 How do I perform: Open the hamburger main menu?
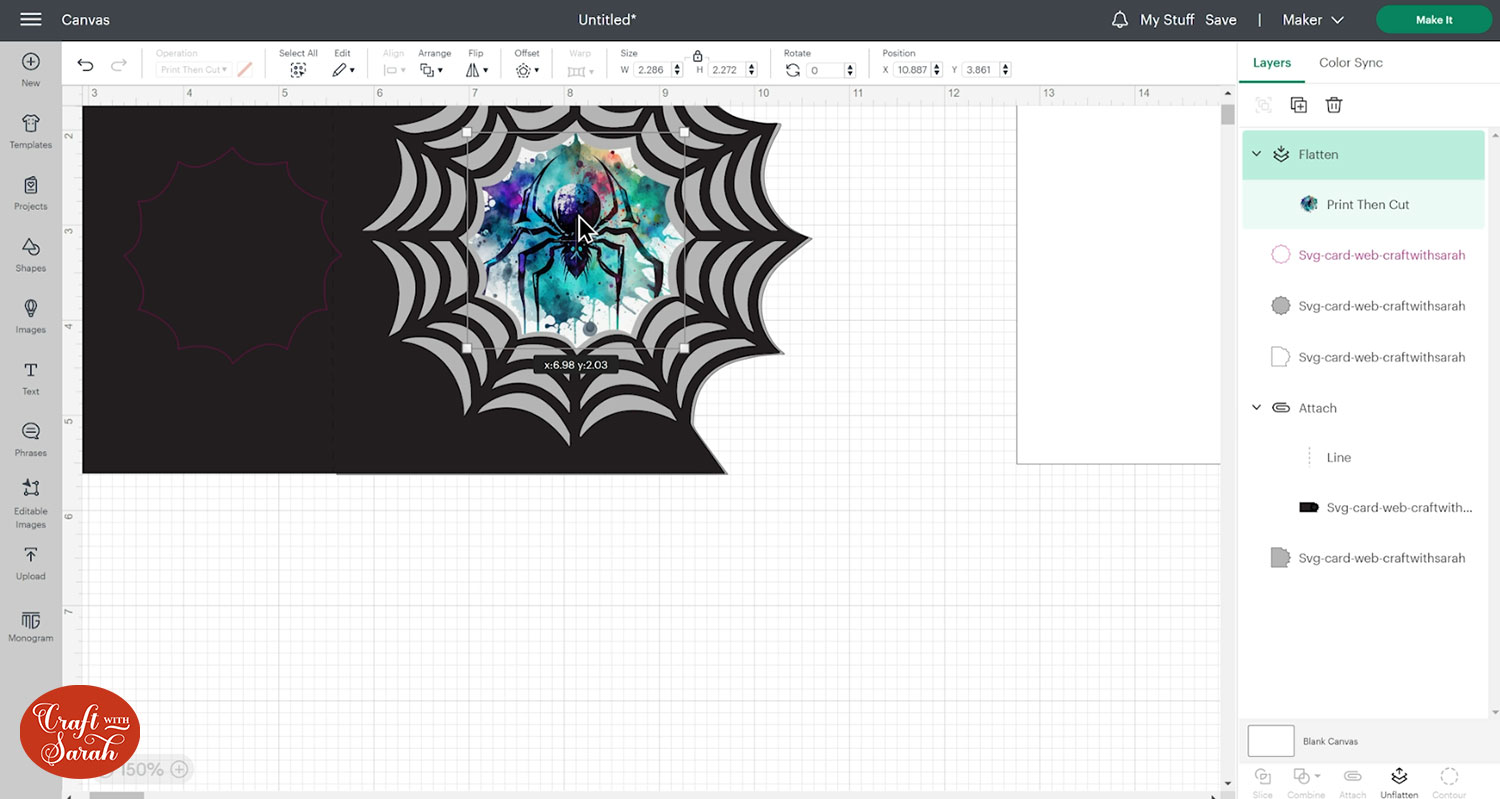(x=31, y=20)
